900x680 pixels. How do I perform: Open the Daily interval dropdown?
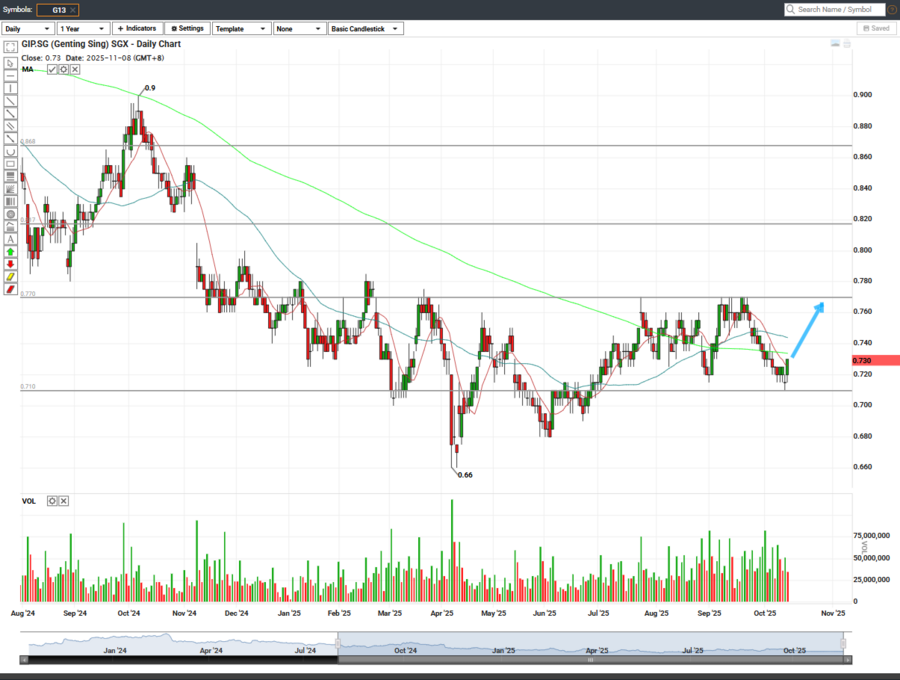pyautogui.click(x=28, y=29)
